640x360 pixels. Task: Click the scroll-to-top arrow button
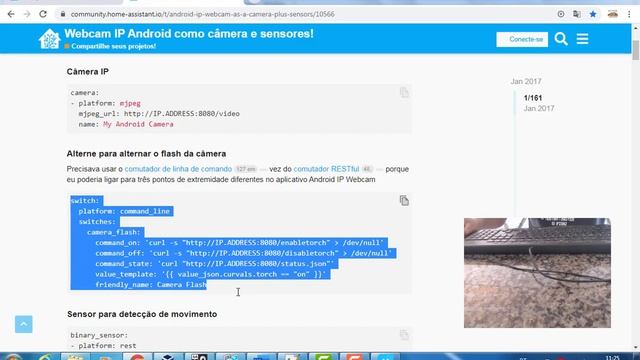coord(24,324)
